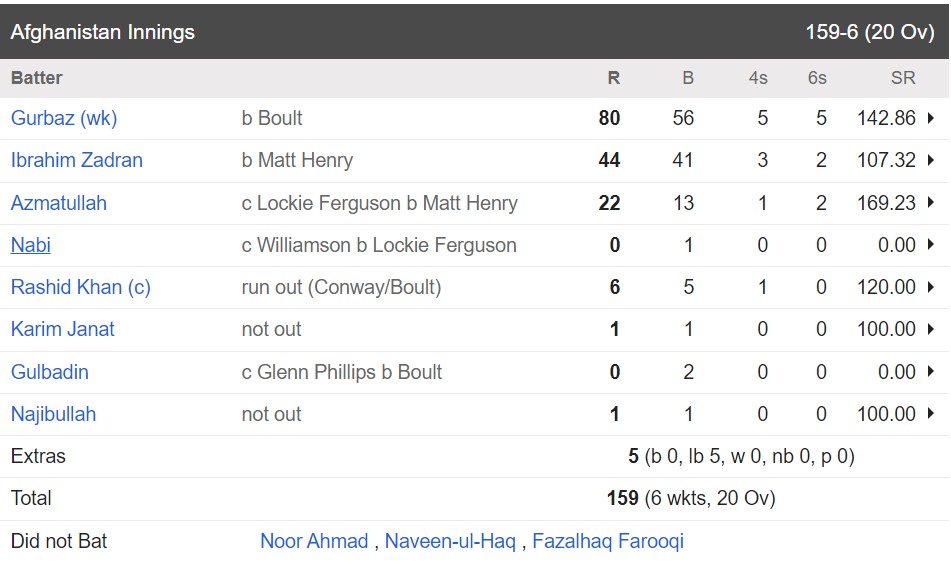Expand Ibrahim Zadran row arrow
Screen dimensions: 951x568
tap(930, 160)
